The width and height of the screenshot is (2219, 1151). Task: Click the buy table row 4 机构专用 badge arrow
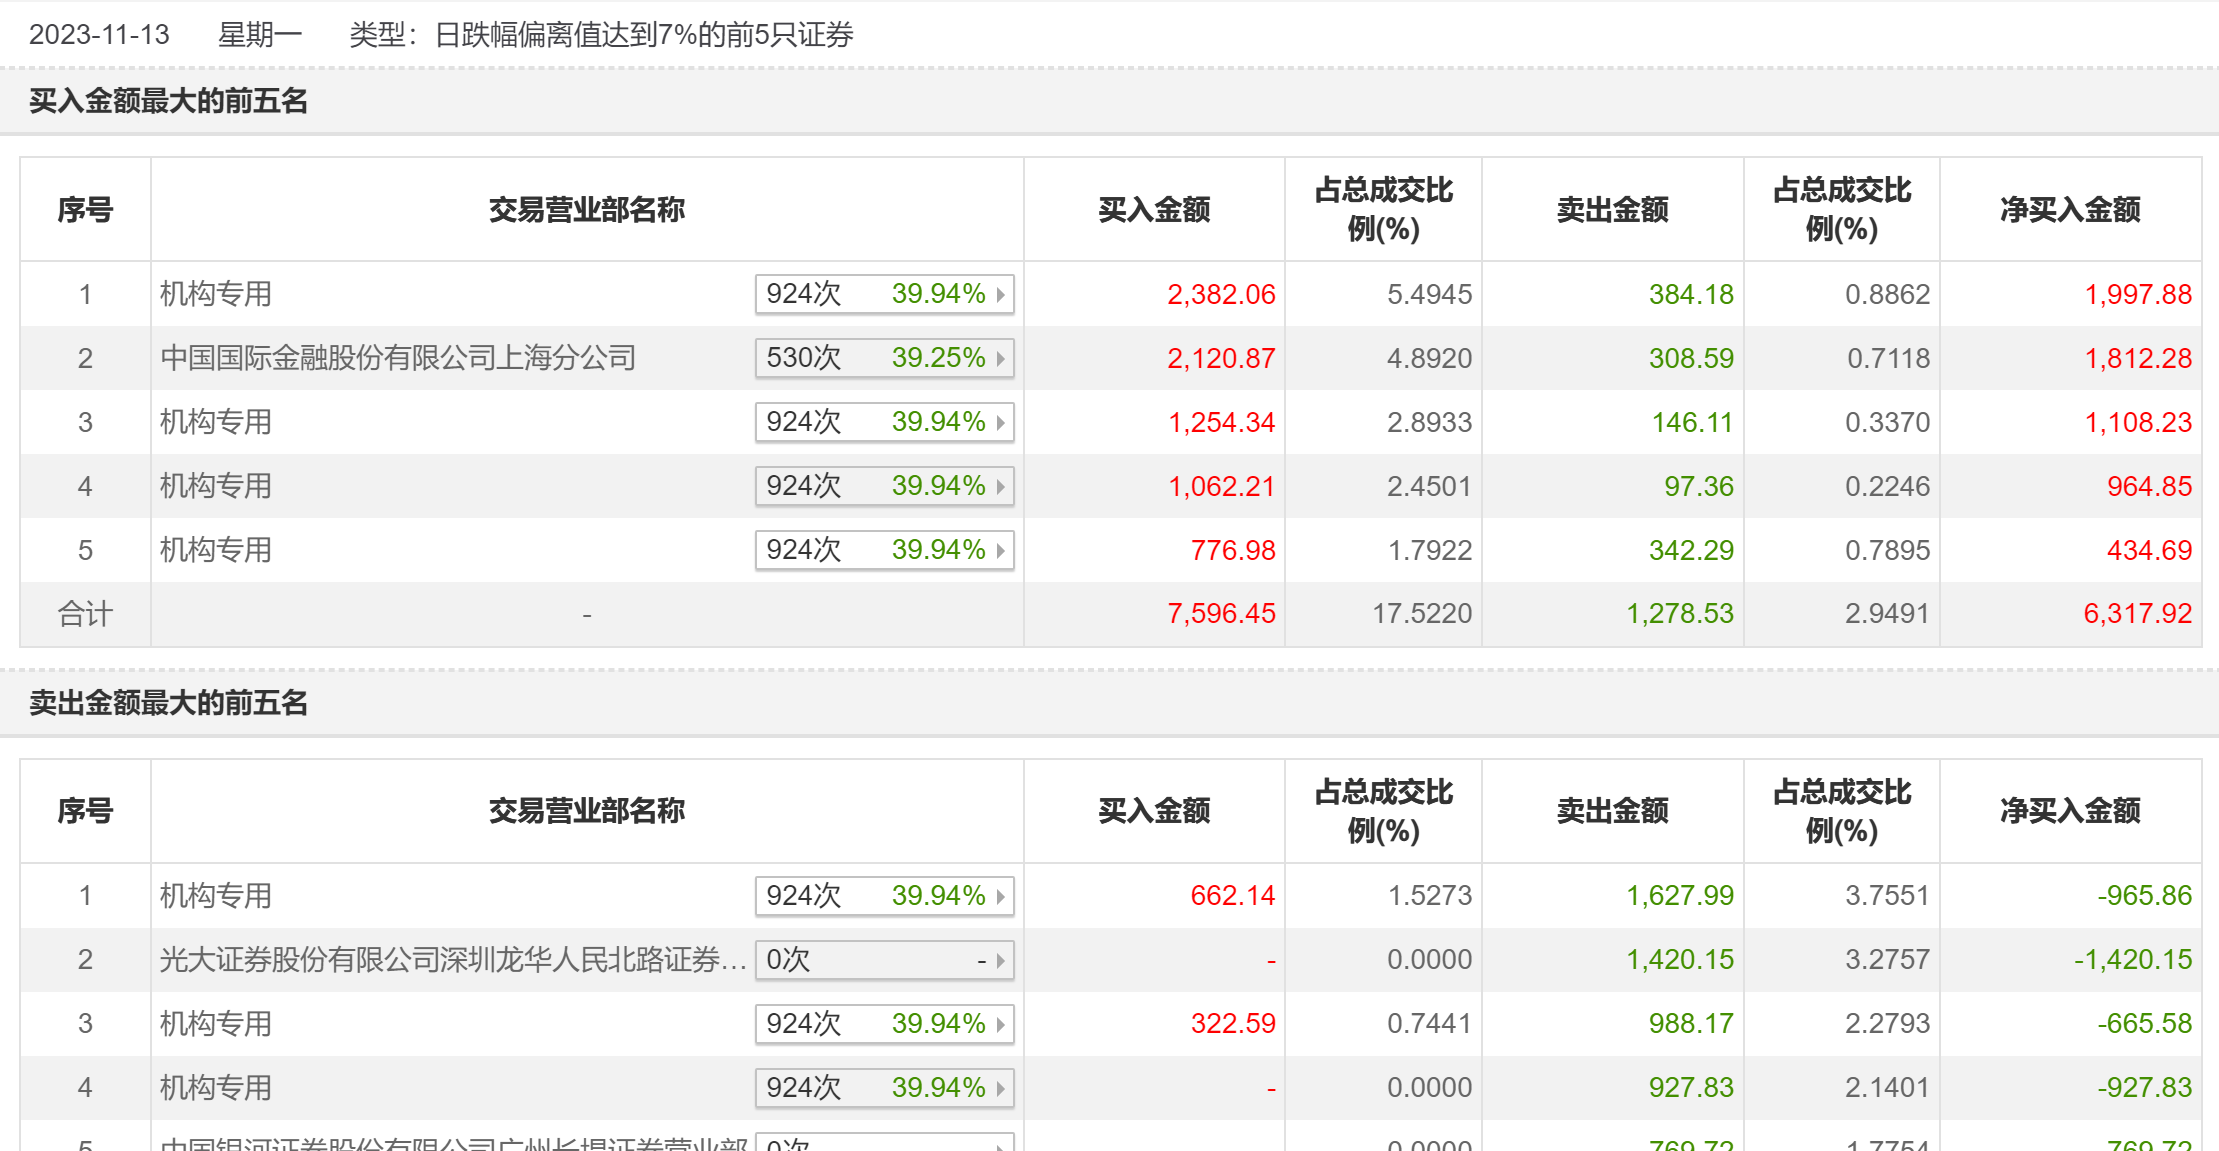[x=1000, y=486]
